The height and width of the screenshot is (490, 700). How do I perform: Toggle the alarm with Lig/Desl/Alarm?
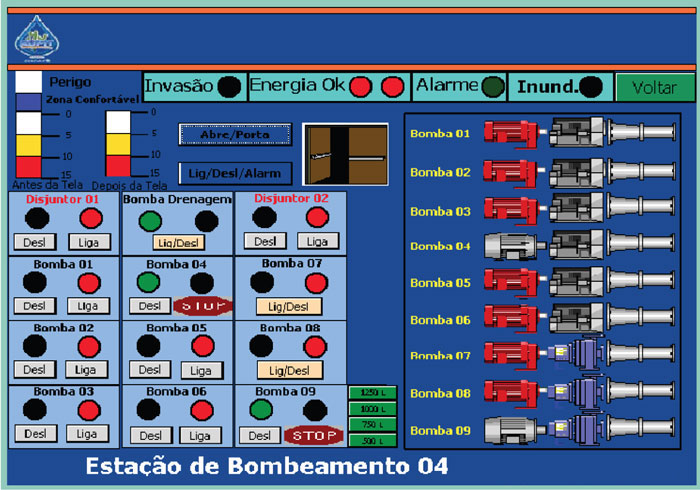(236, 172)
